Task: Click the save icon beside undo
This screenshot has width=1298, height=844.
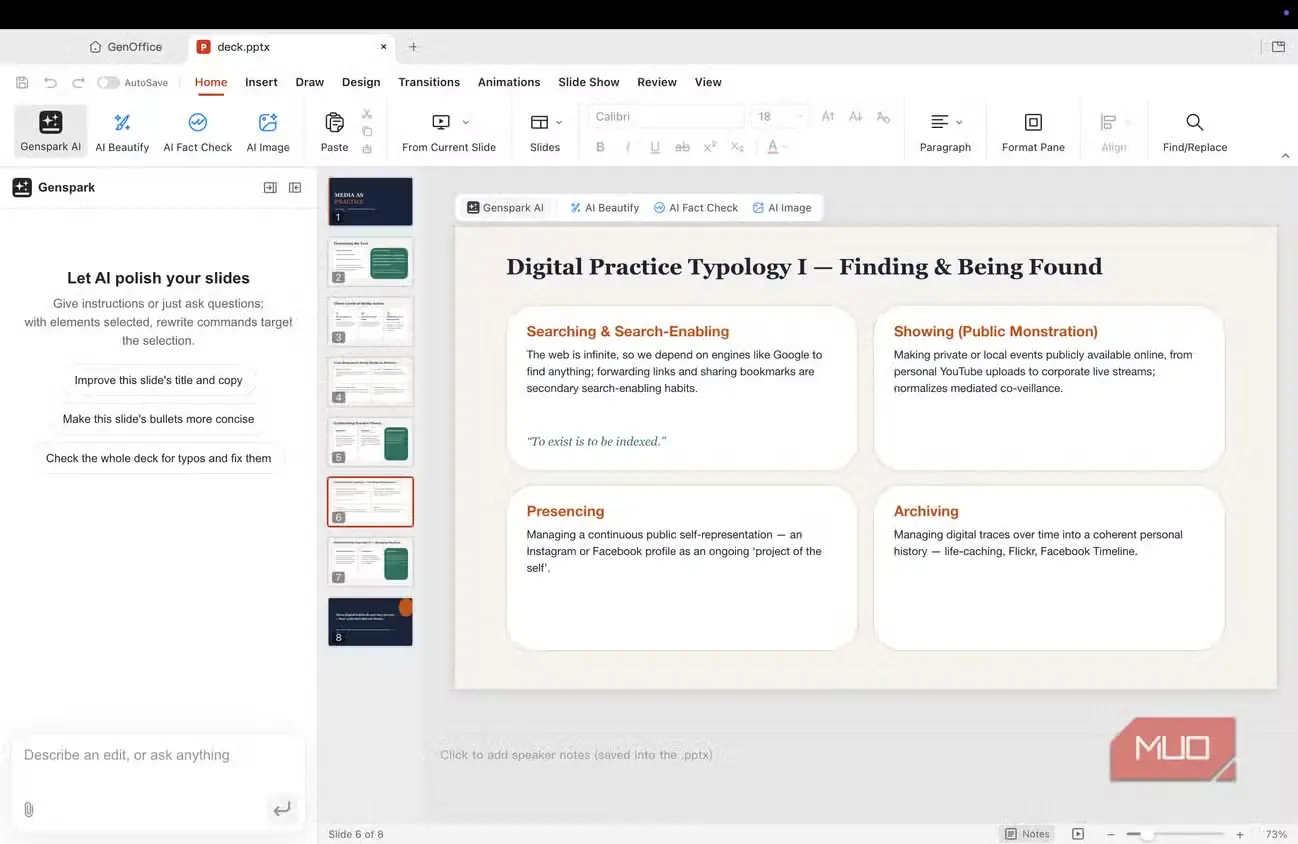Action: coord(22,82)
